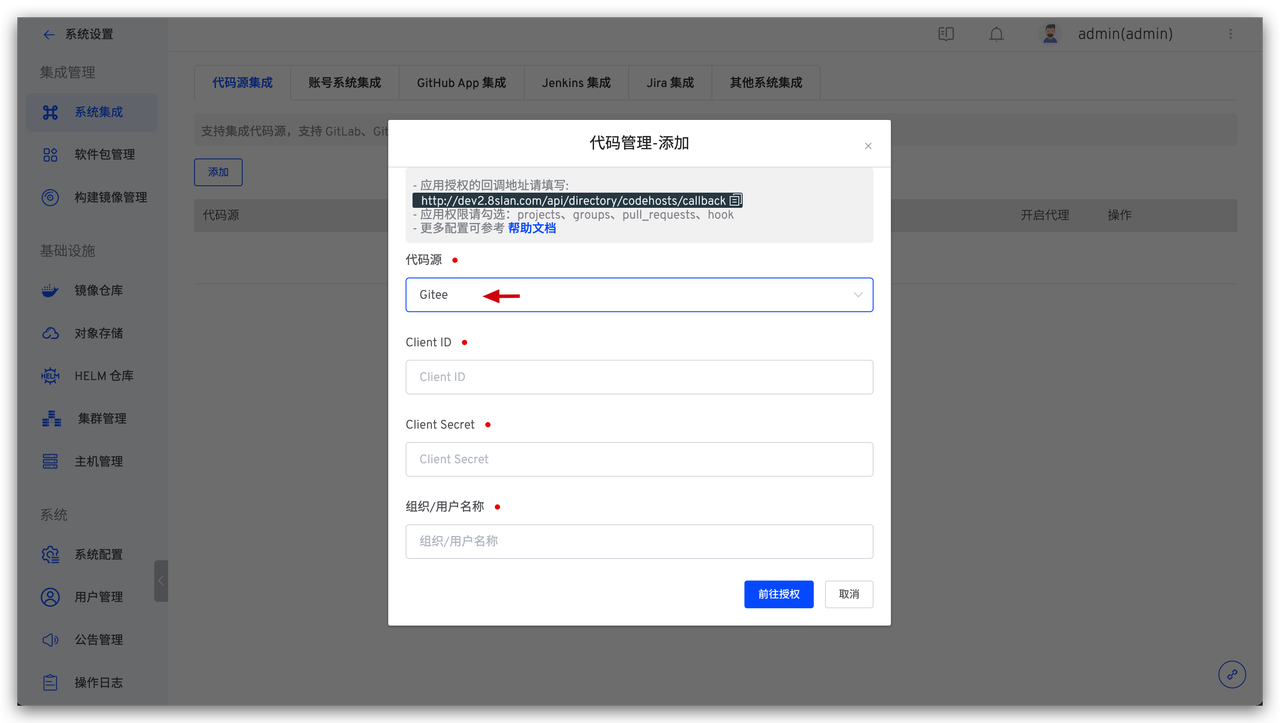Switch to the GitHub App 集成 tab
The image size is (1280, 723).
click(x=461, y=83)
